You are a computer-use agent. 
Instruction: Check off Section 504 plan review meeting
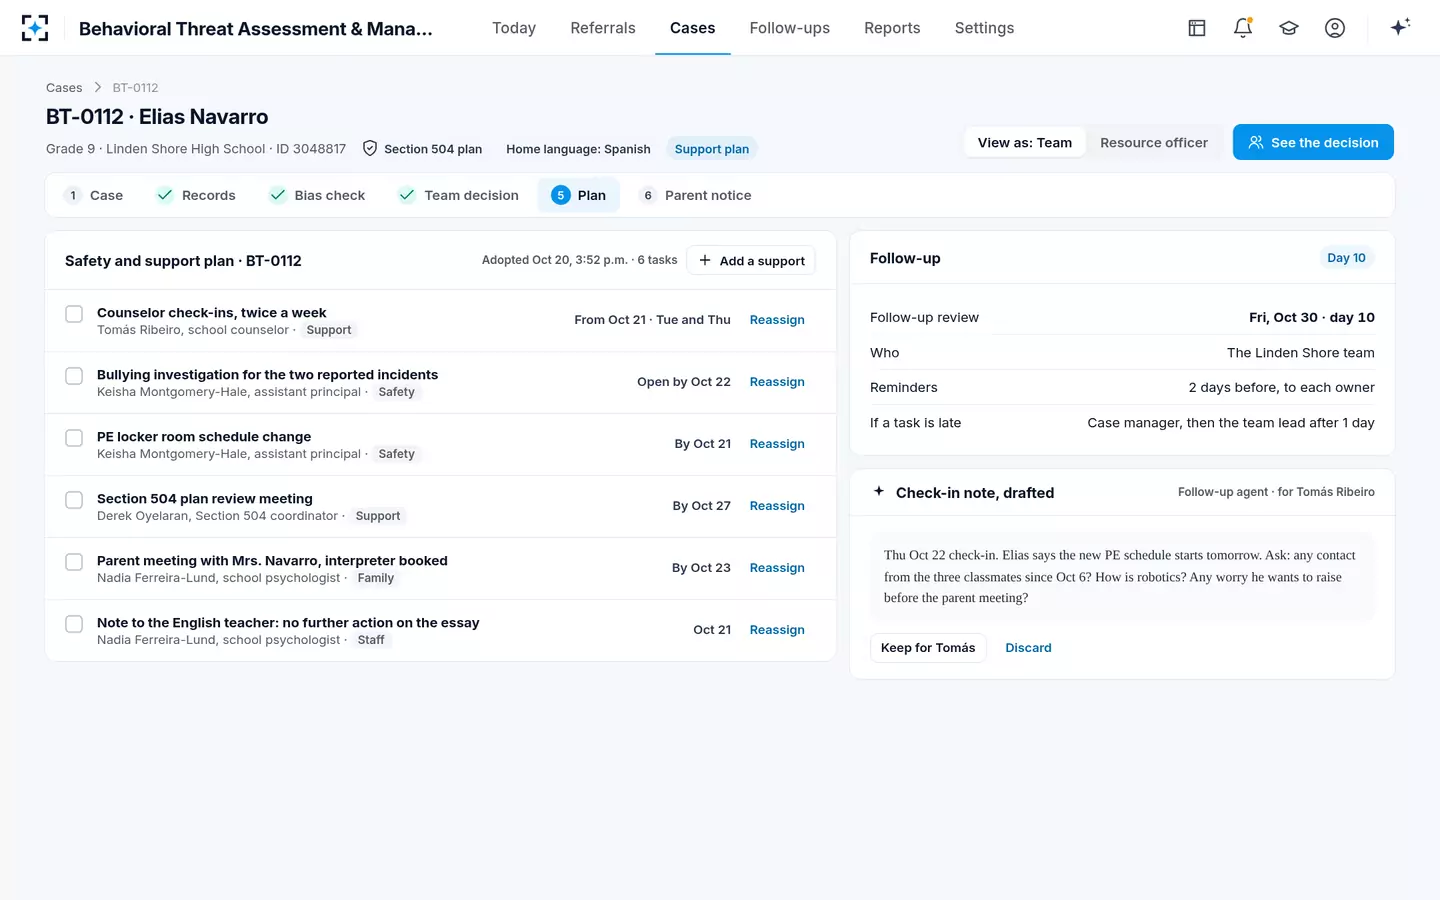pyautogui.click(x=74, y=500)
